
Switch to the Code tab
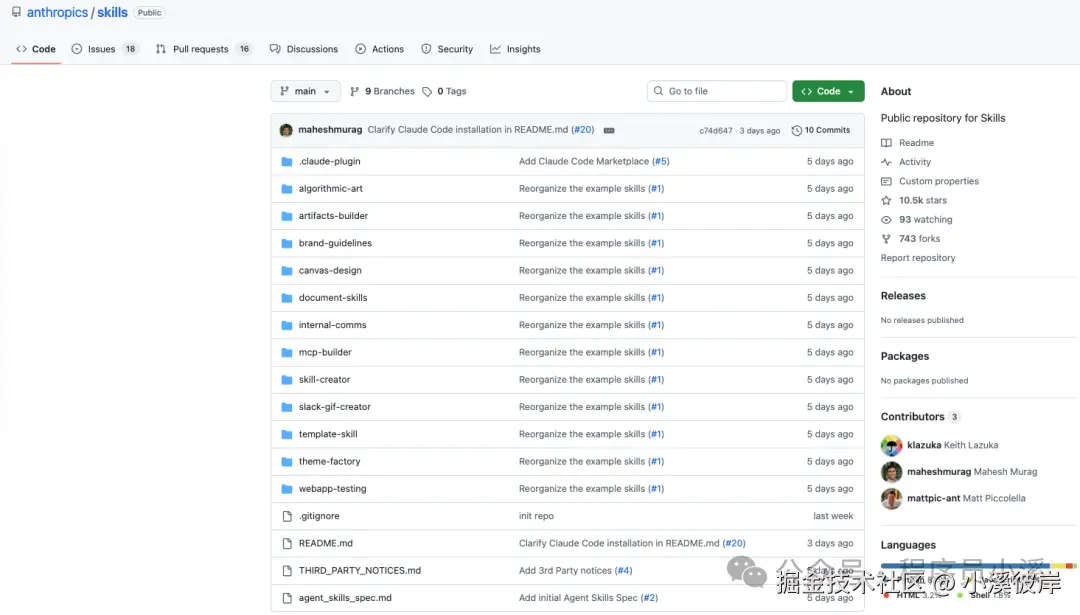pos(36,49)
